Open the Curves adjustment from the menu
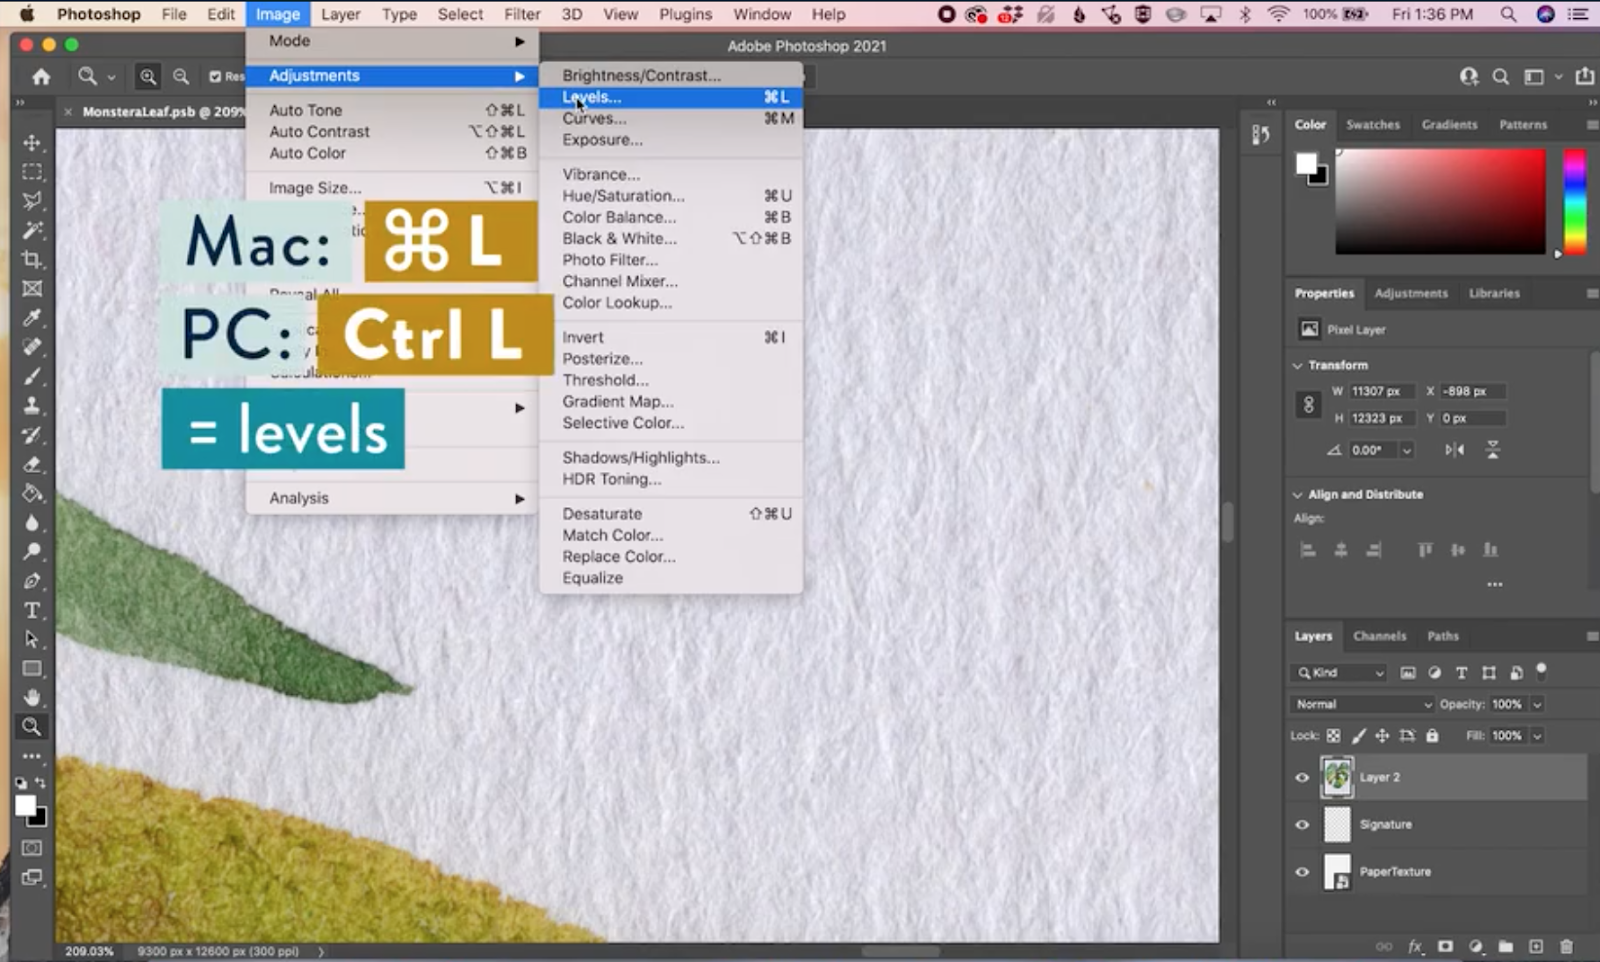This screenshot has height=962, width=1600. [595, 118]
